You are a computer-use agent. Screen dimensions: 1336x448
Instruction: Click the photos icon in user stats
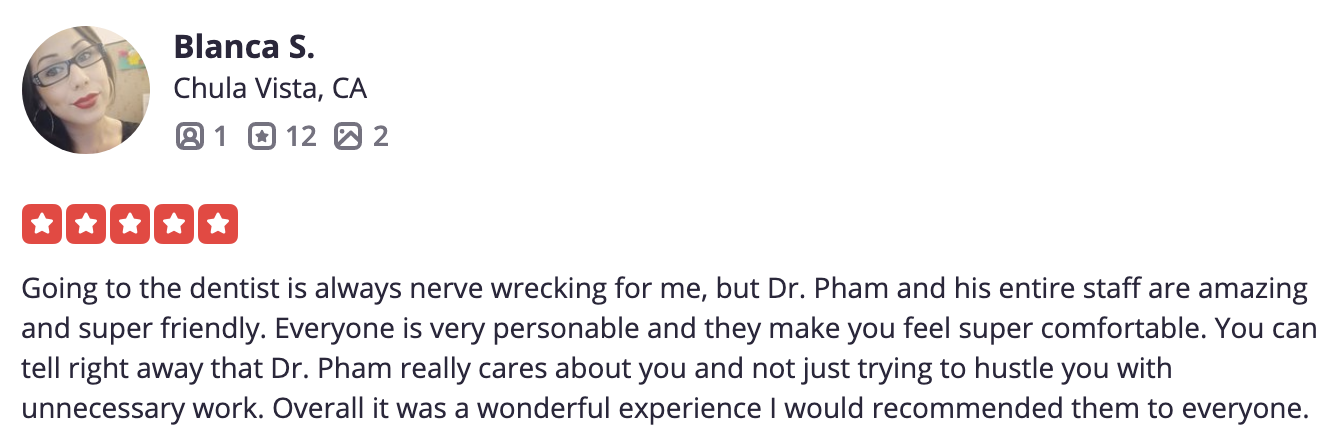coord(347,135)
